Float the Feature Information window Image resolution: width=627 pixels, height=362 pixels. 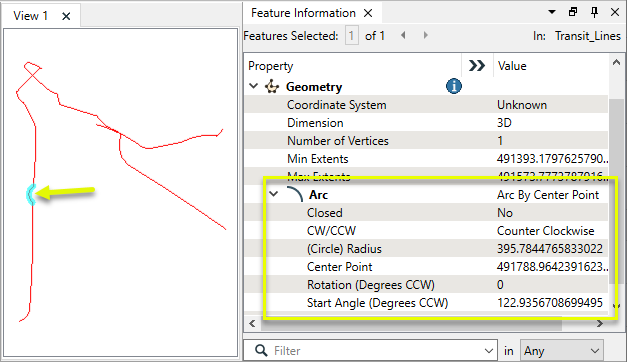(x=573, y=12)
